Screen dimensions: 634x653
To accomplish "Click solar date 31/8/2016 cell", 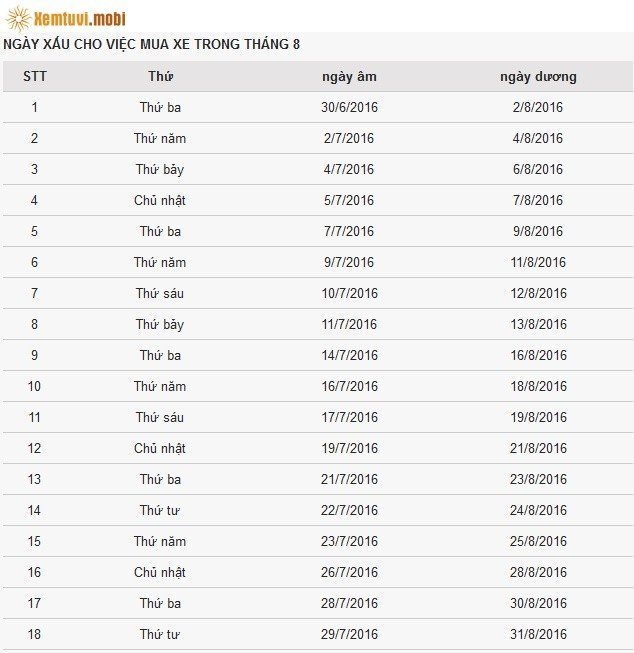I will [x=538, y=634].
